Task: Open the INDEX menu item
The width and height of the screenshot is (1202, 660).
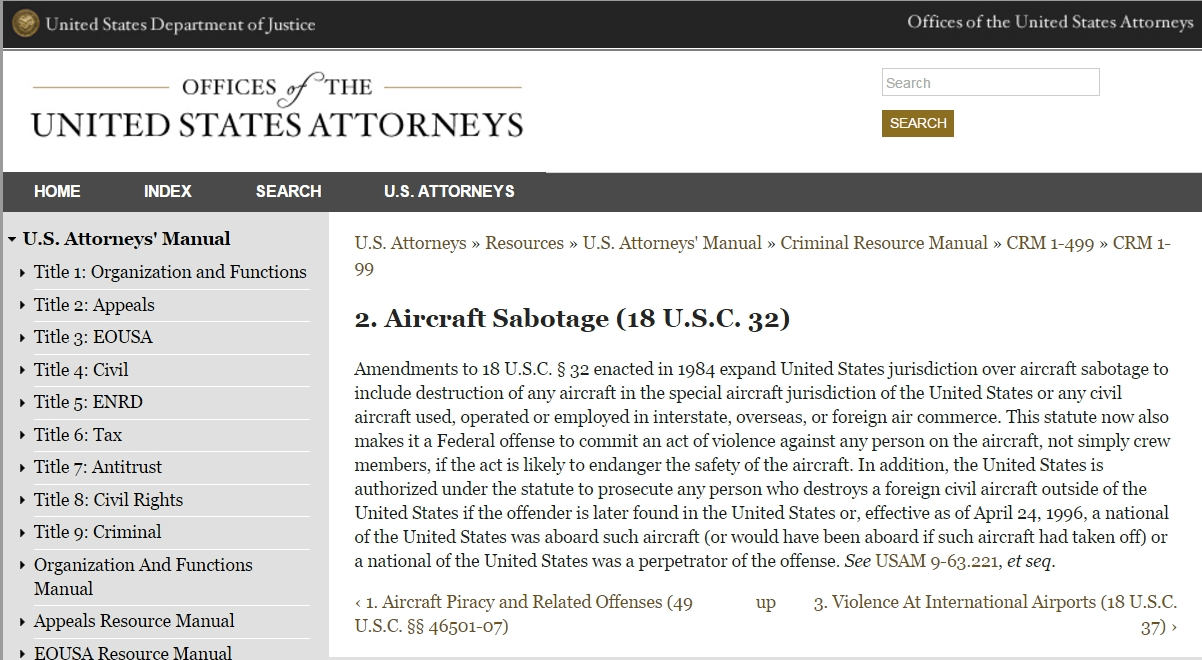Action: (x=167, y=191)
